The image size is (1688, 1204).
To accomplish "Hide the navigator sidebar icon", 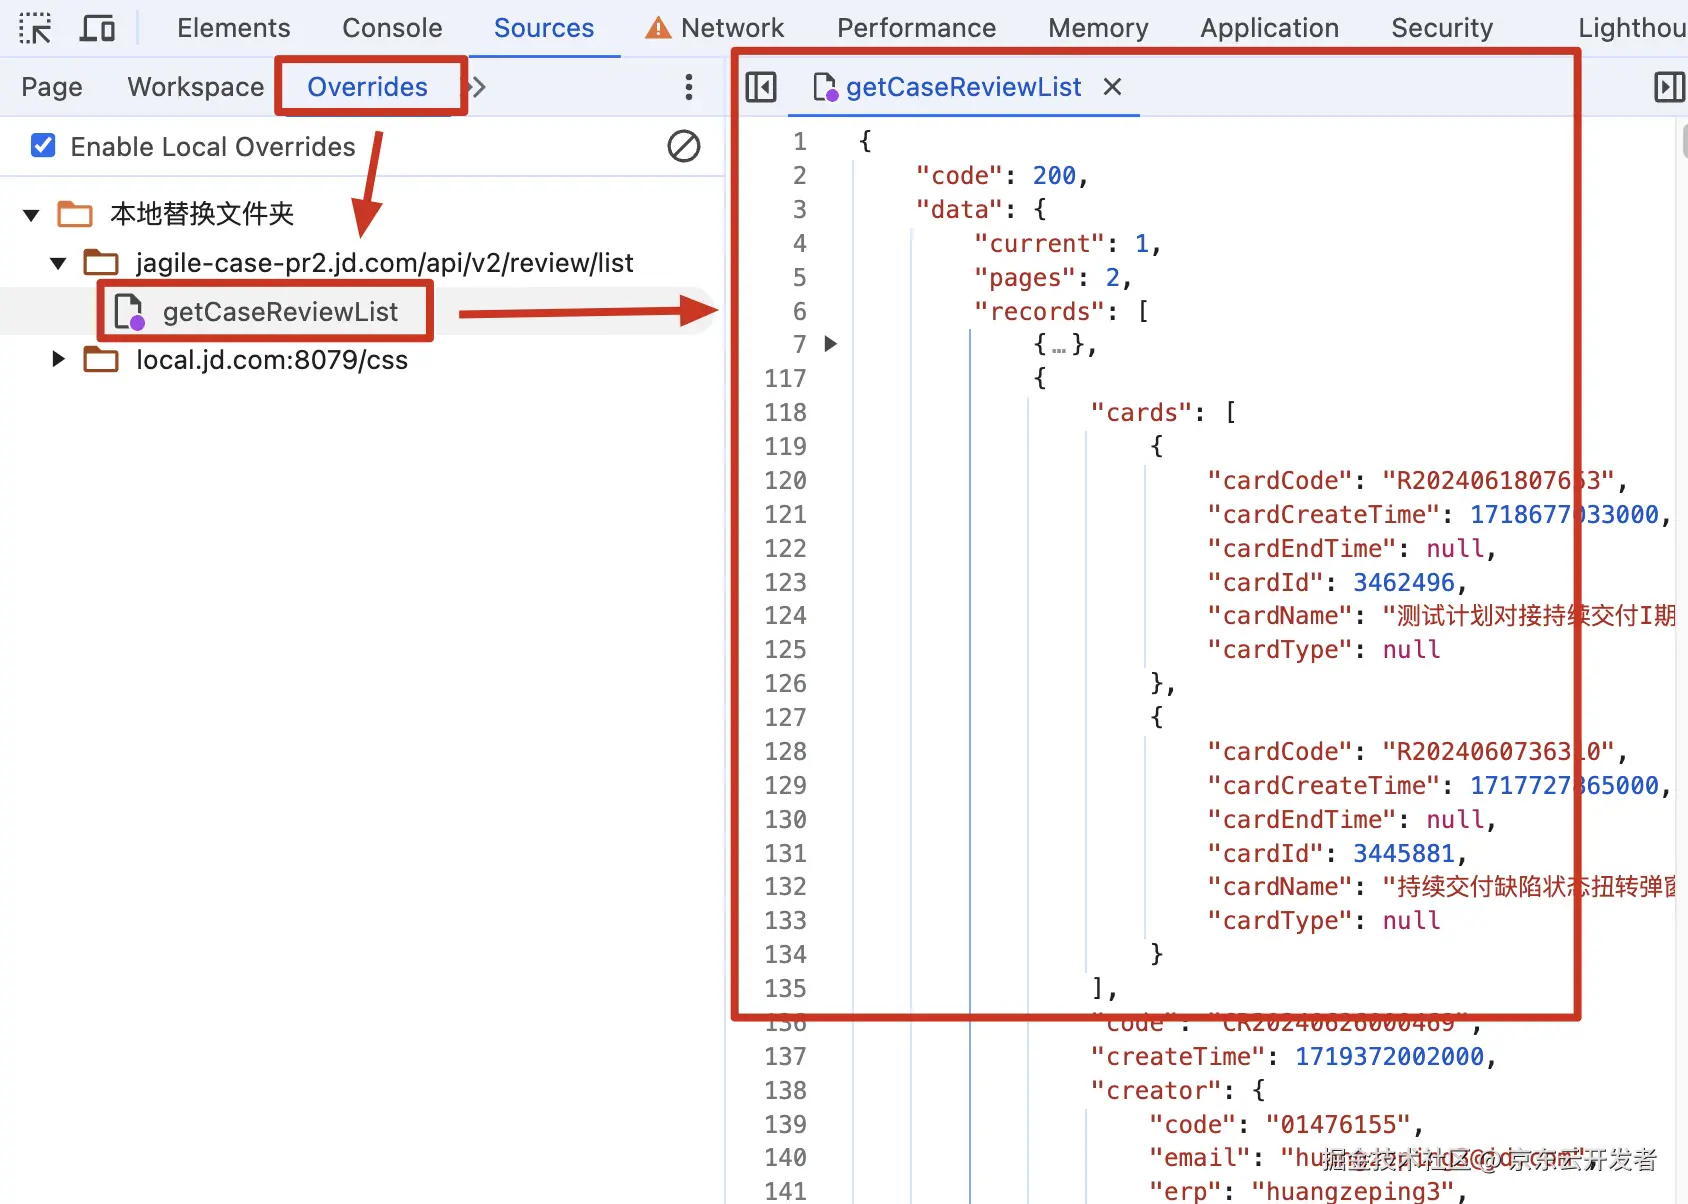I will click(x=761, y=87).
